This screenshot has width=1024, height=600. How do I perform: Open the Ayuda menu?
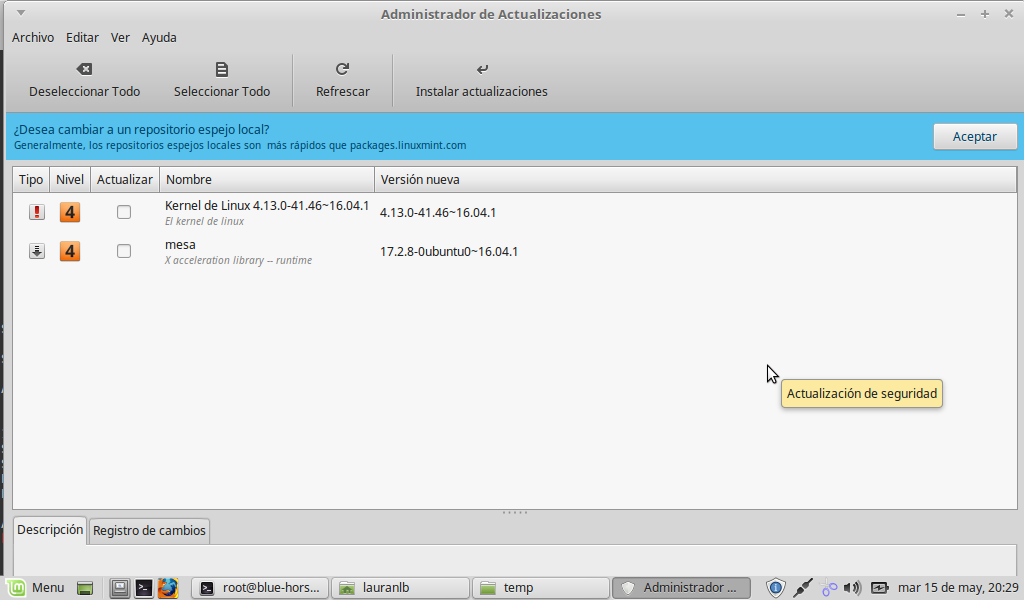point(159,37)
